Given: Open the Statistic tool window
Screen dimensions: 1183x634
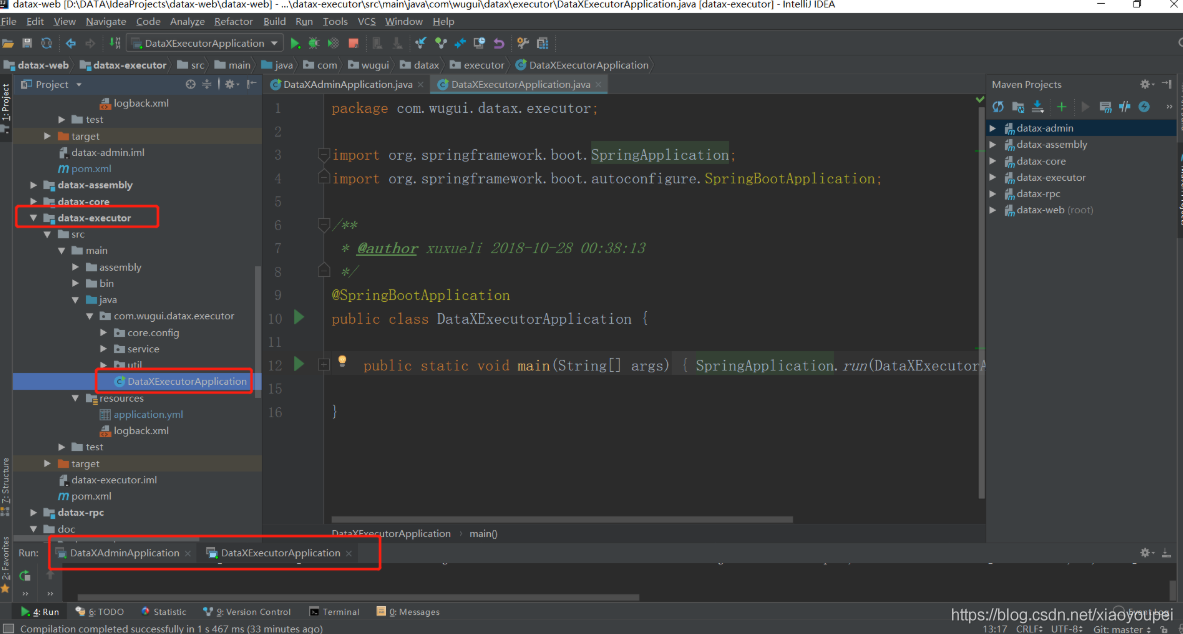Looking at the screenshot, I should [x=163, y=611].
